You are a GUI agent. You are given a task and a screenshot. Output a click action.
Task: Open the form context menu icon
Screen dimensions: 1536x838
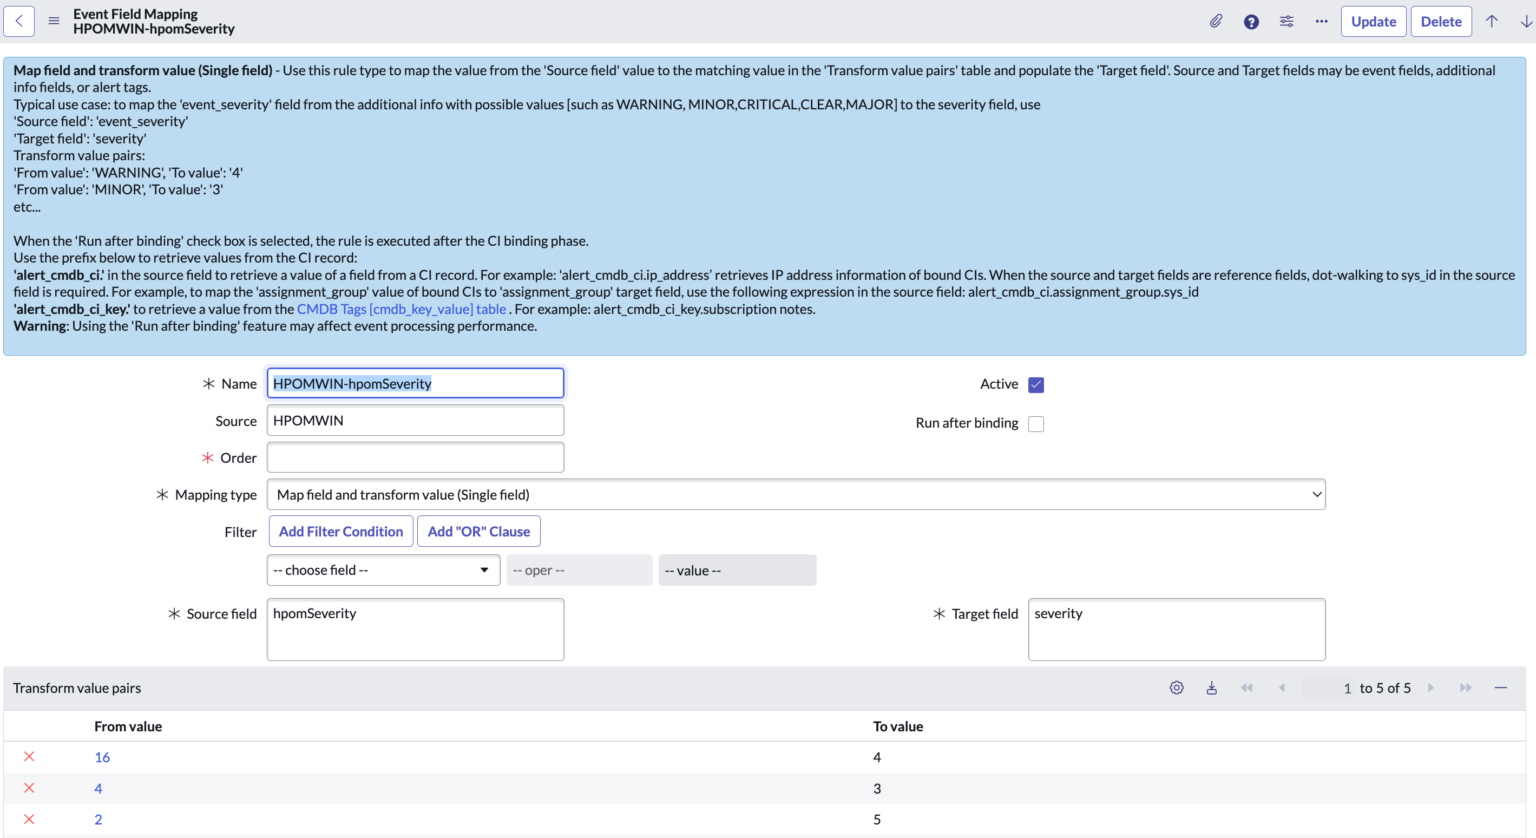(54, 21)
